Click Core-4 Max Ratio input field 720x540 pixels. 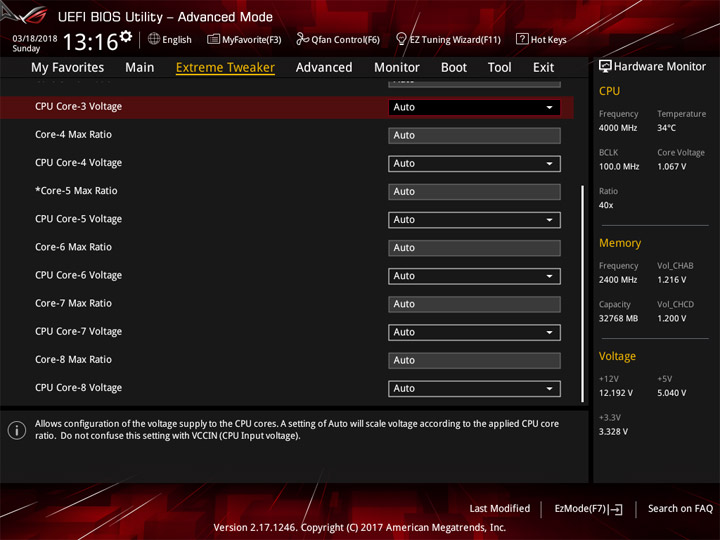[x=474, y=135]
